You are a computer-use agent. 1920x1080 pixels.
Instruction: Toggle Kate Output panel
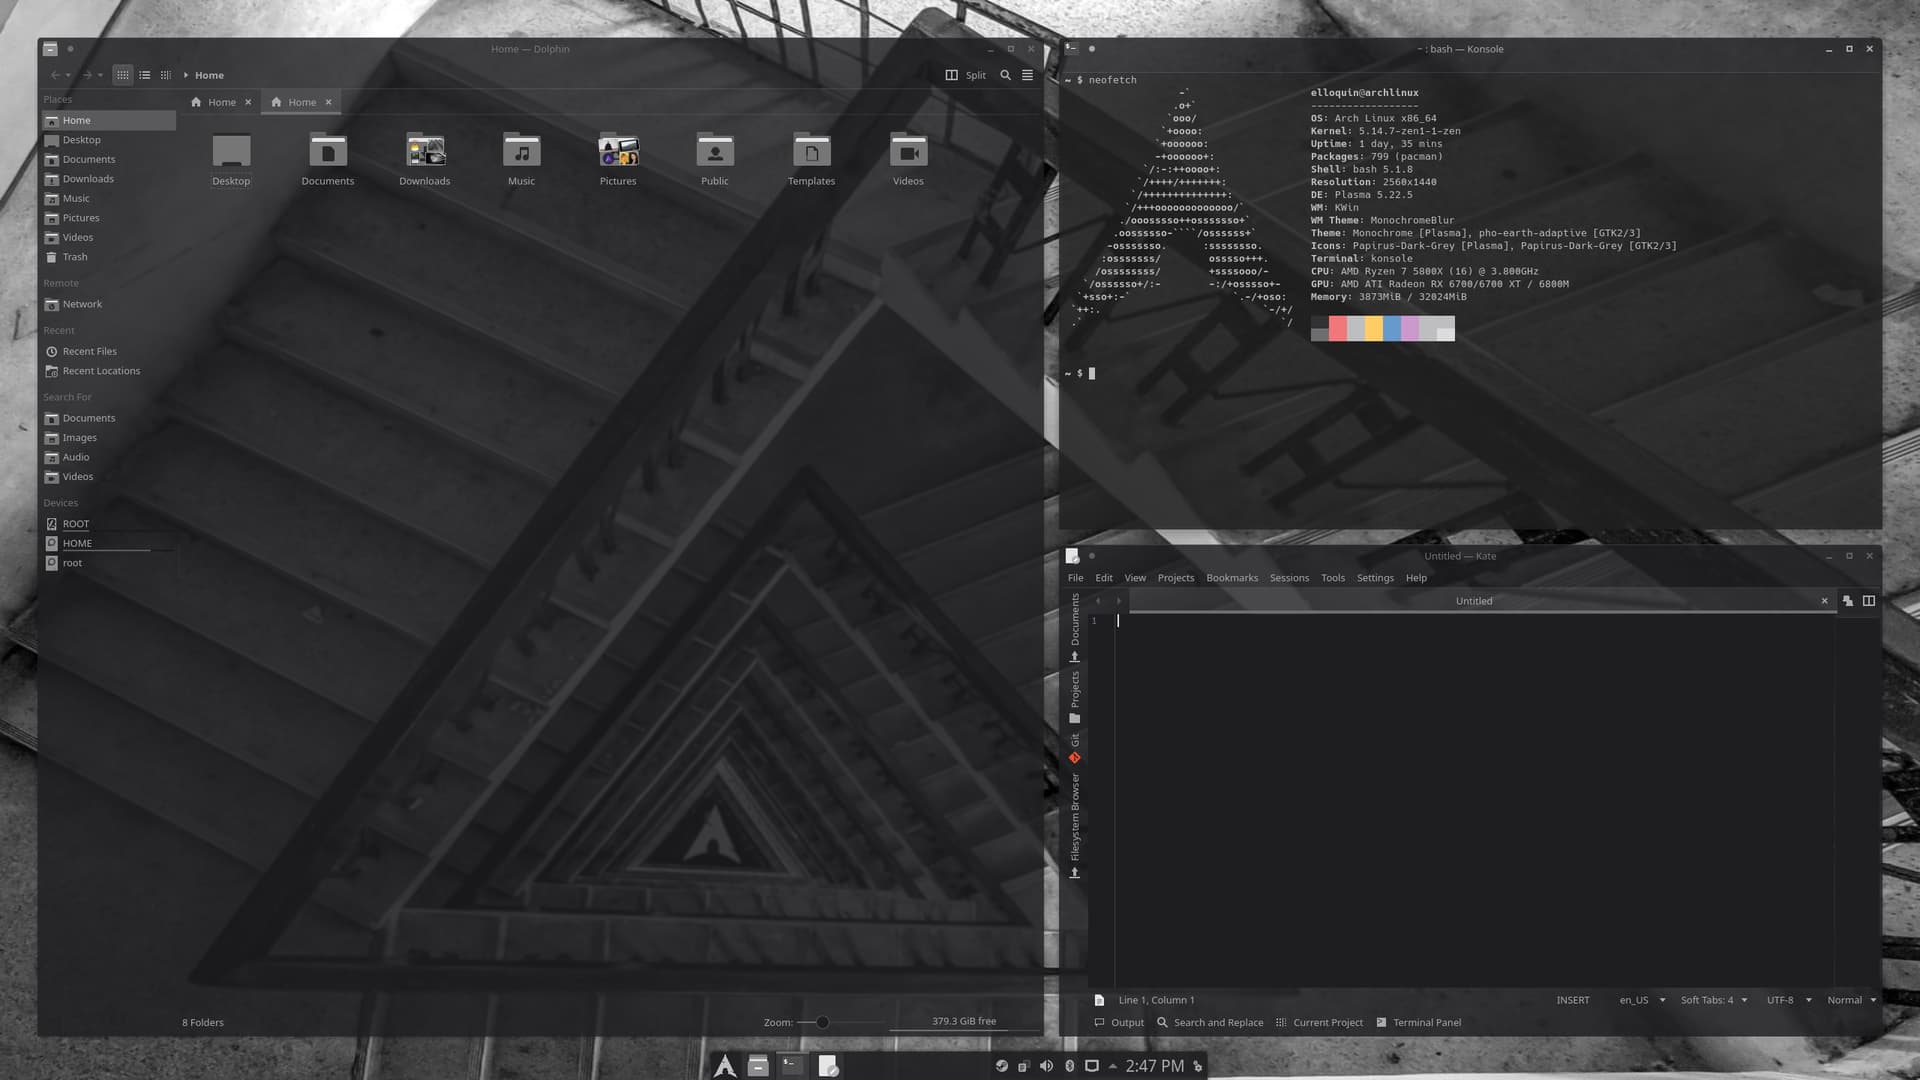(x=1119, y=1023)
